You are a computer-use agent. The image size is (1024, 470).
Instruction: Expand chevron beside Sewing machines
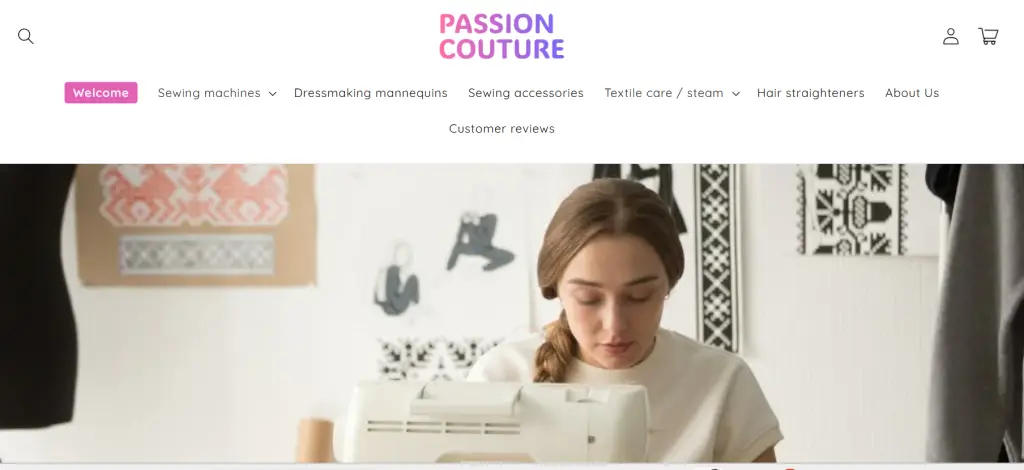(272, 93)
